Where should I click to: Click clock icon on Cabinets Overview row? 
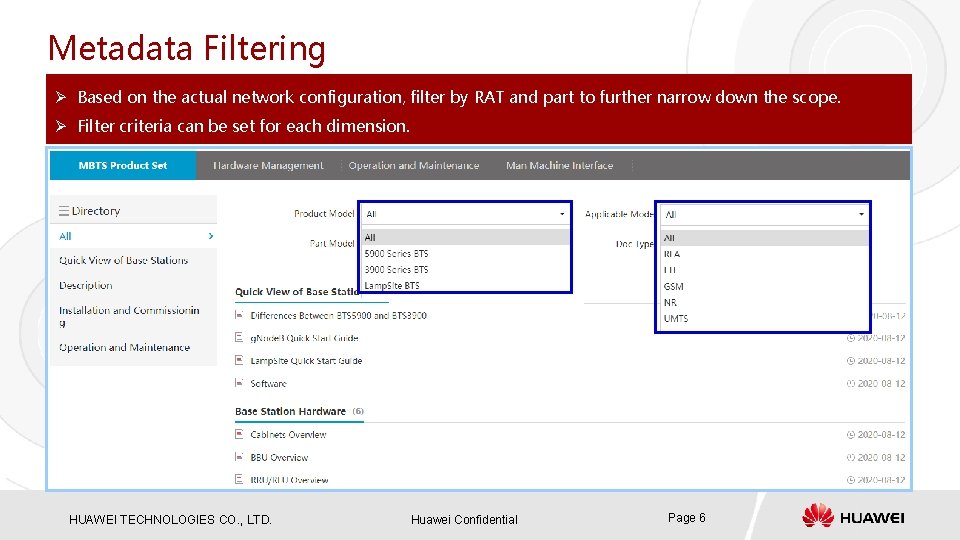point(850,434)
